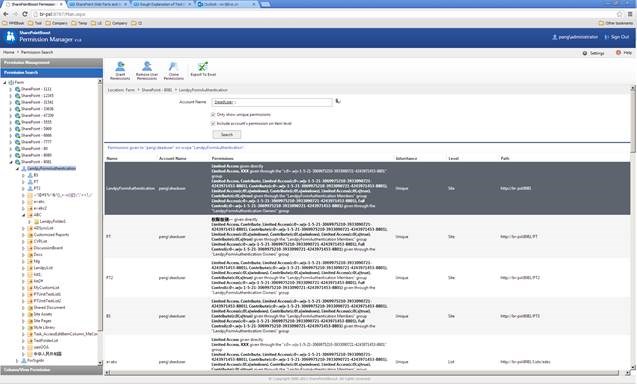
Task: Click the main content vertical scrollbar
Action: click(x=633, y=228)
